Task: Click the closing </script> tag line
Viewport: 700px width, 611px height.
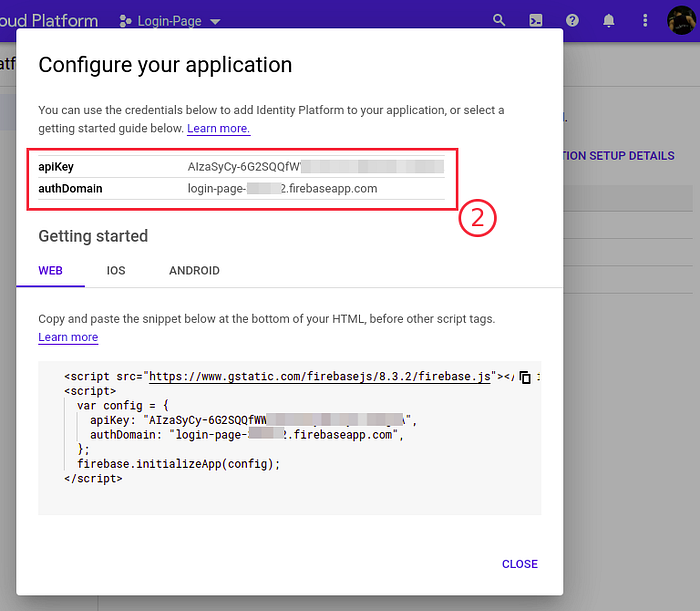Action: pos(93,478)
